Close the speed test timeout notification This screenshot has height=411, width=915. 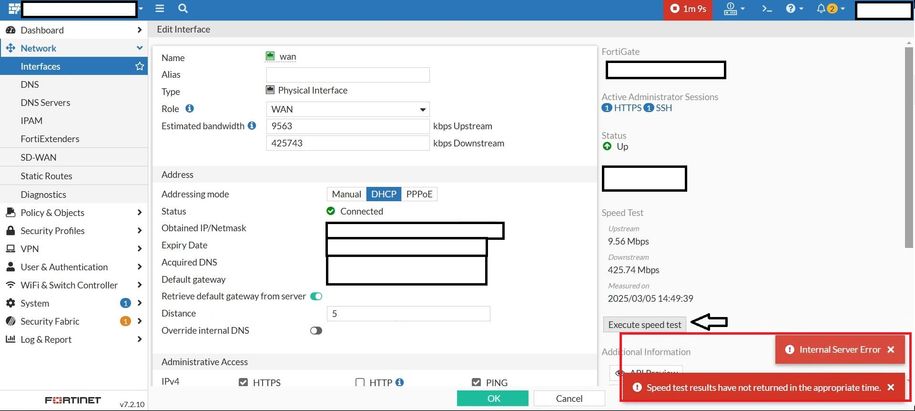pyautogui.click(x=890, y=387)
